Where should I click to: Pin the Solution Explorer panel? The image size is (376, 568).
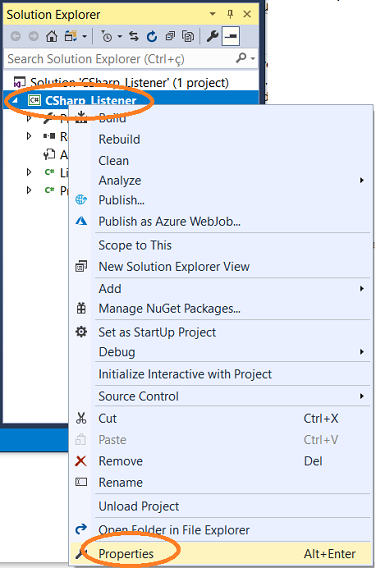coord(230,14)
